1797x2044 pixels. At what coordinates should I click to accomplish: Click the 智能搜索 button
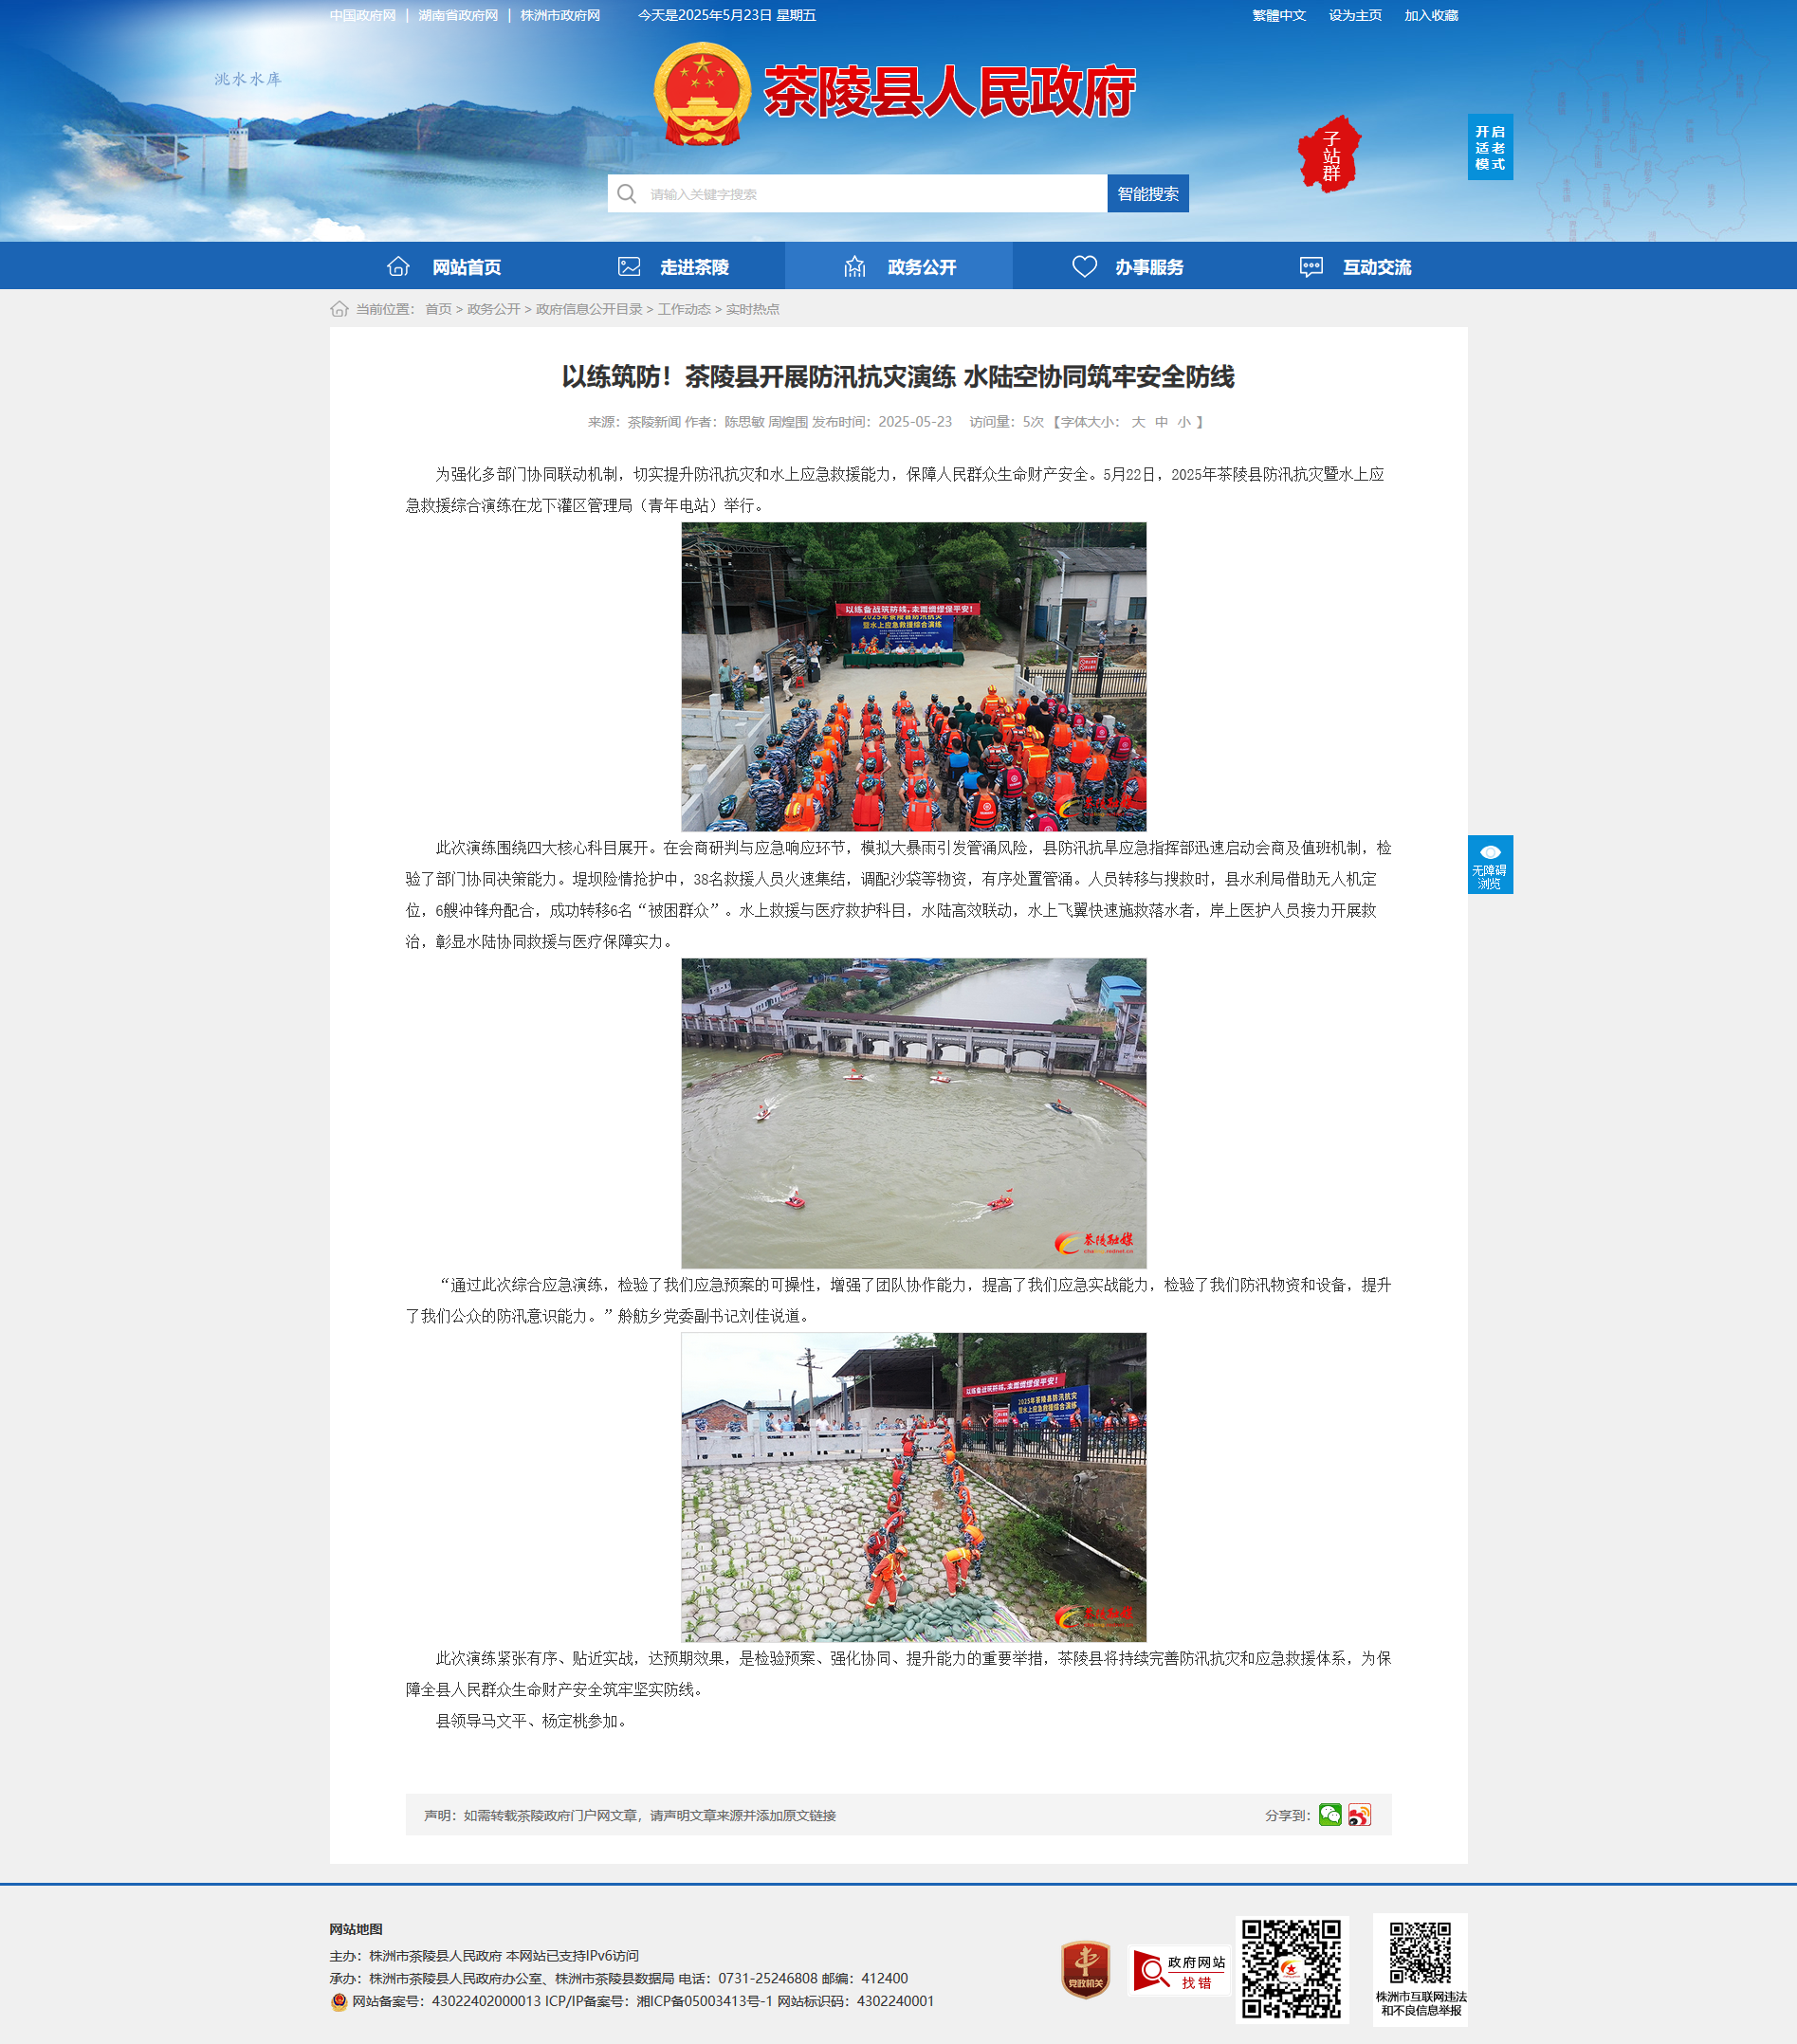coord(1148,193)
